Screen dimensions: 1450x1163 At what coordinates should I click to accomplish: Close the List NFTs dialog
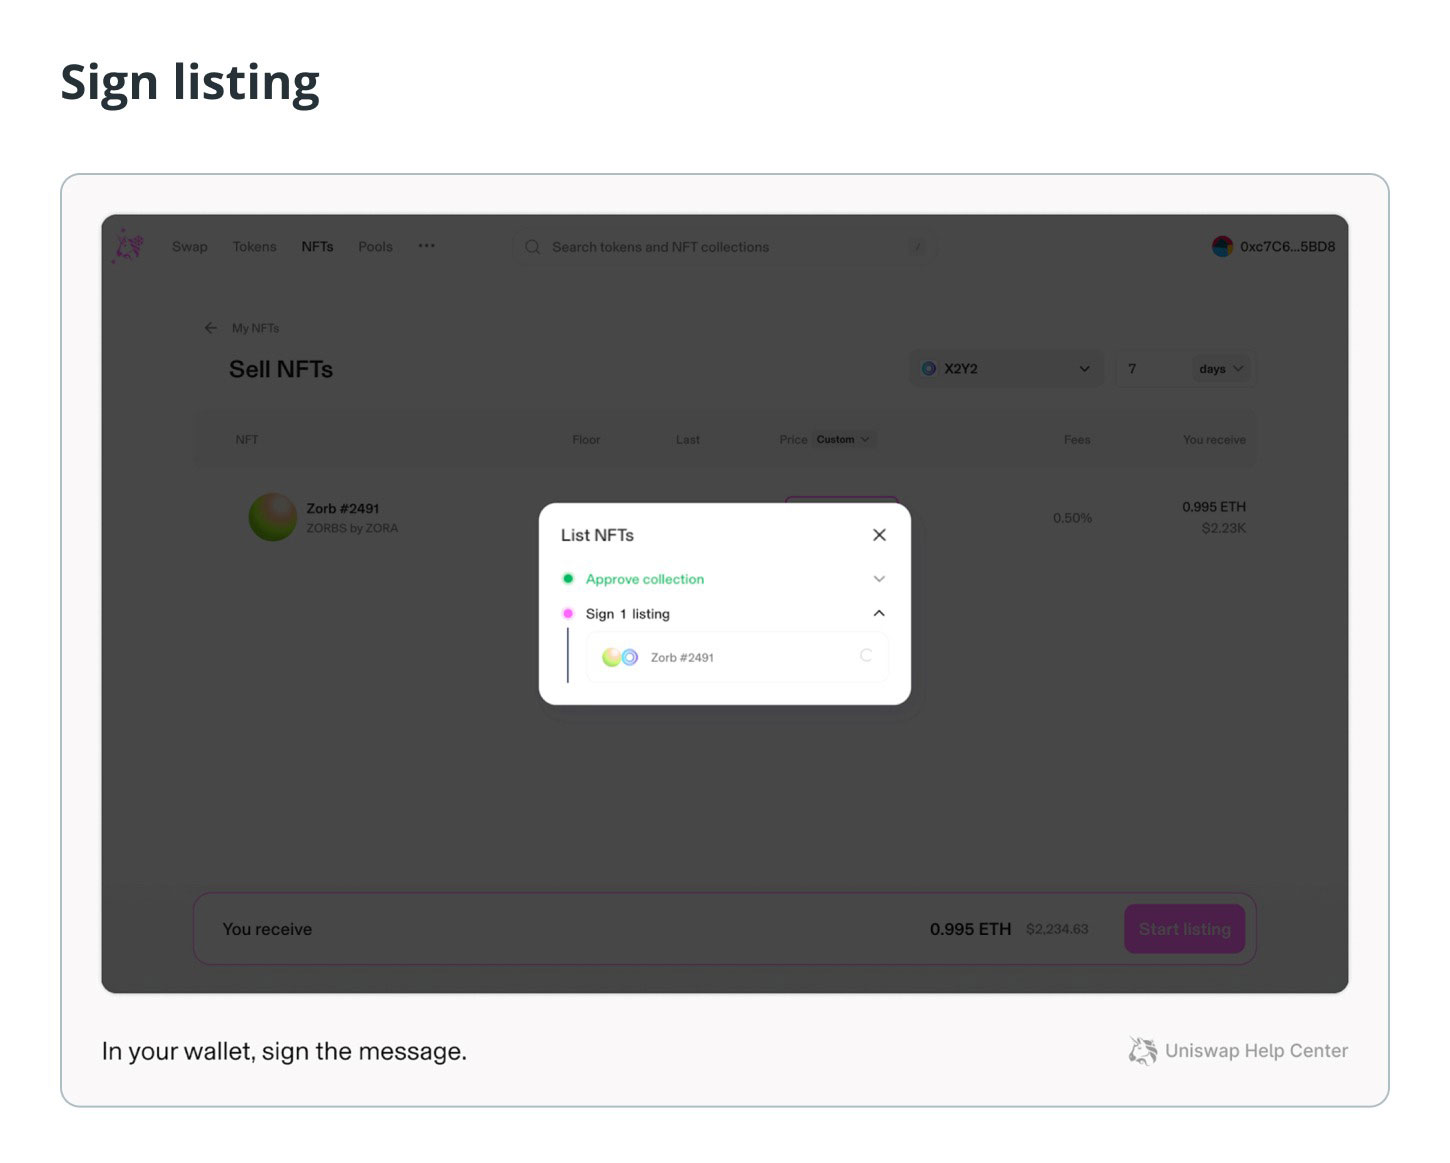(879, 535)
